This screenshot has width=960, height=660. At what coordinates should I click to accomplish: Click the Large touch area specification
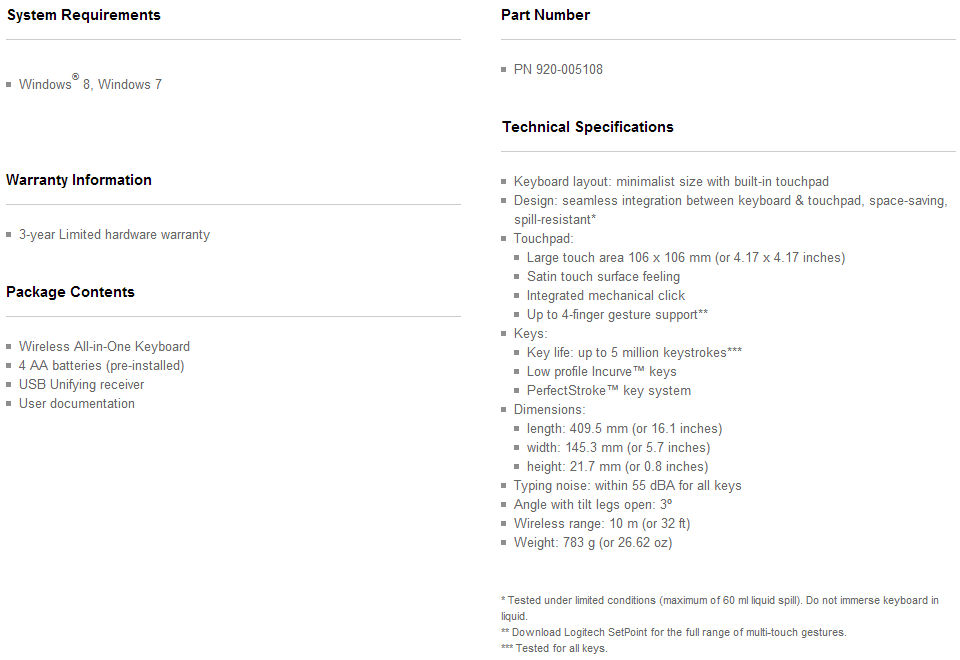[x=685, y=258]
